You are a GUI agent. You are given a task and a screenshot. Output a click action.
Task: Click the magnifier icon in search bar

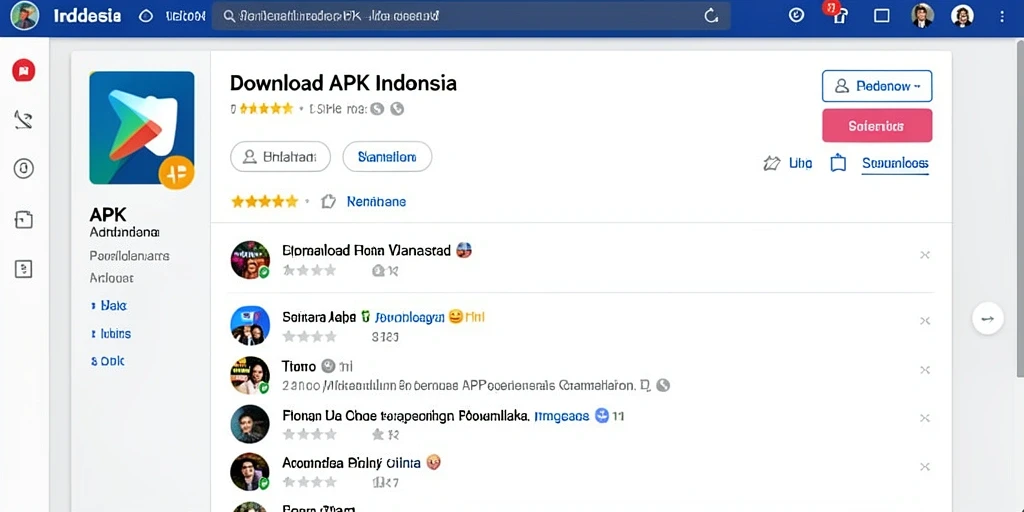[x=229, y=16]
